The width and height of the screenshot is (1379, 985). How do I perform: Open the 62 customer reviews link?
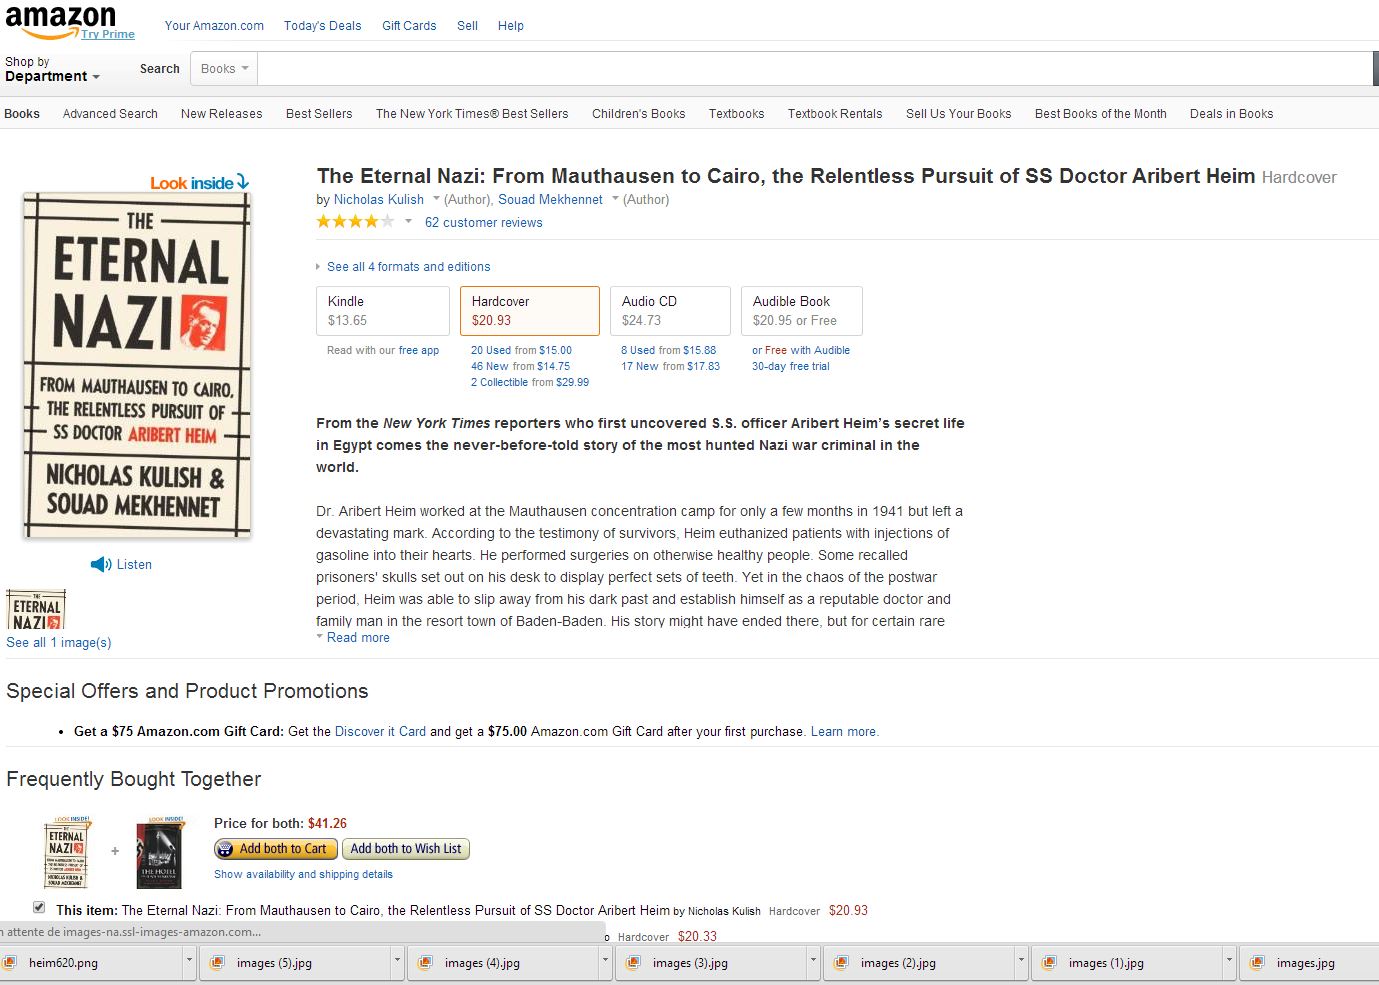coord(484,223)
